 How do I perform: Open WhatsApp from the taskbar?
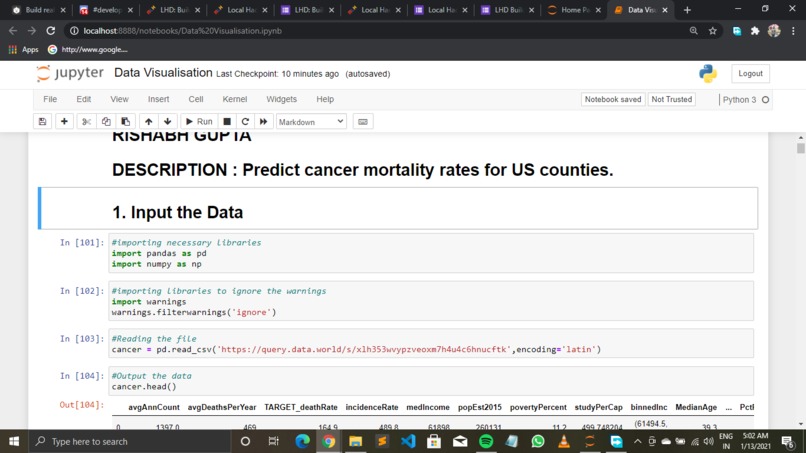[538, 441]
